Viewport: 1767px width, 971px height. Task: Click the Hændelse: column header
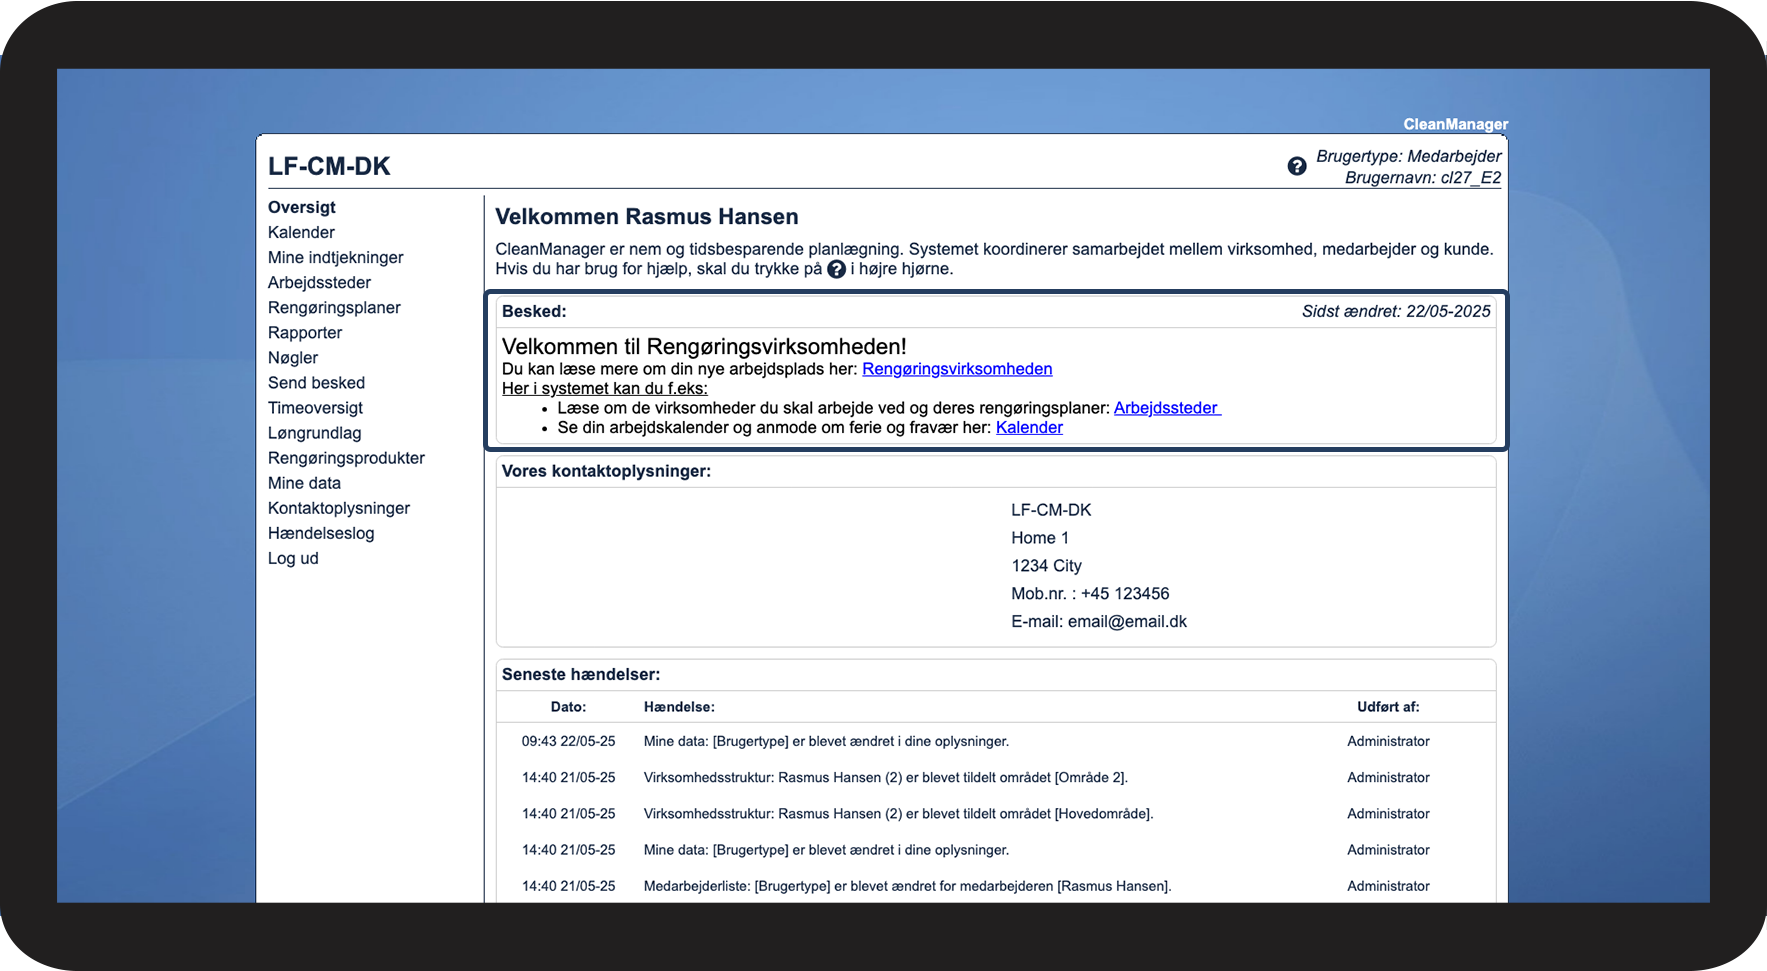679,706
